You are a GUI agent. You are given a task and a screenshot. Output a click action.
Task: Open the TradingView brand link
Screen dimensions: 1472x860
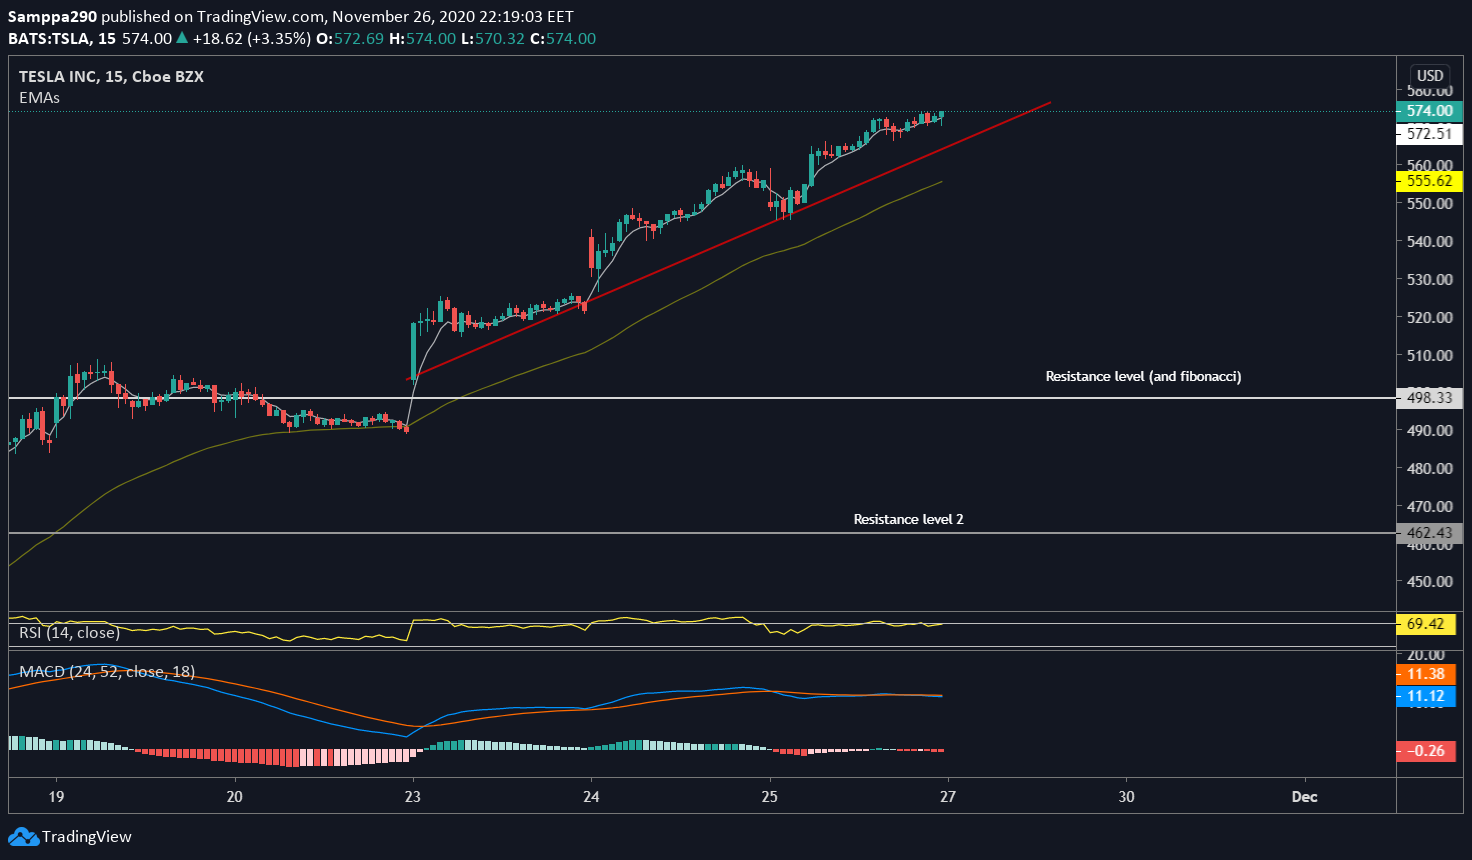pyautogui.click(x=70, y=837)
